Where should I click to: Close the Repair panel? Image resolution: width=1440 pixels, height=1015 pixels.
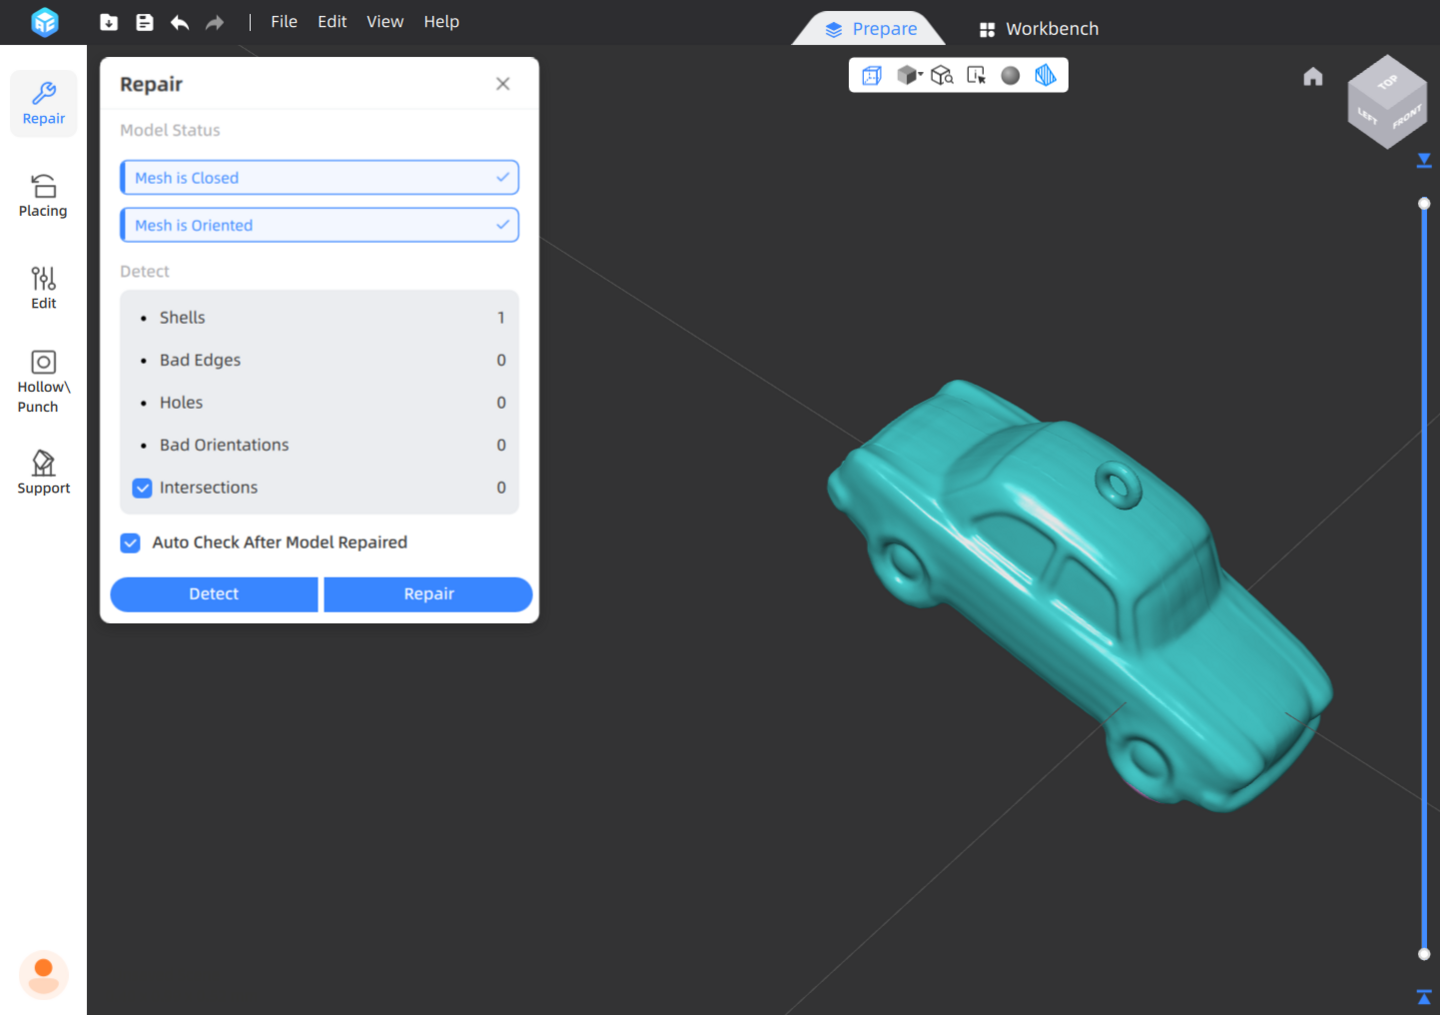point(503,84)
